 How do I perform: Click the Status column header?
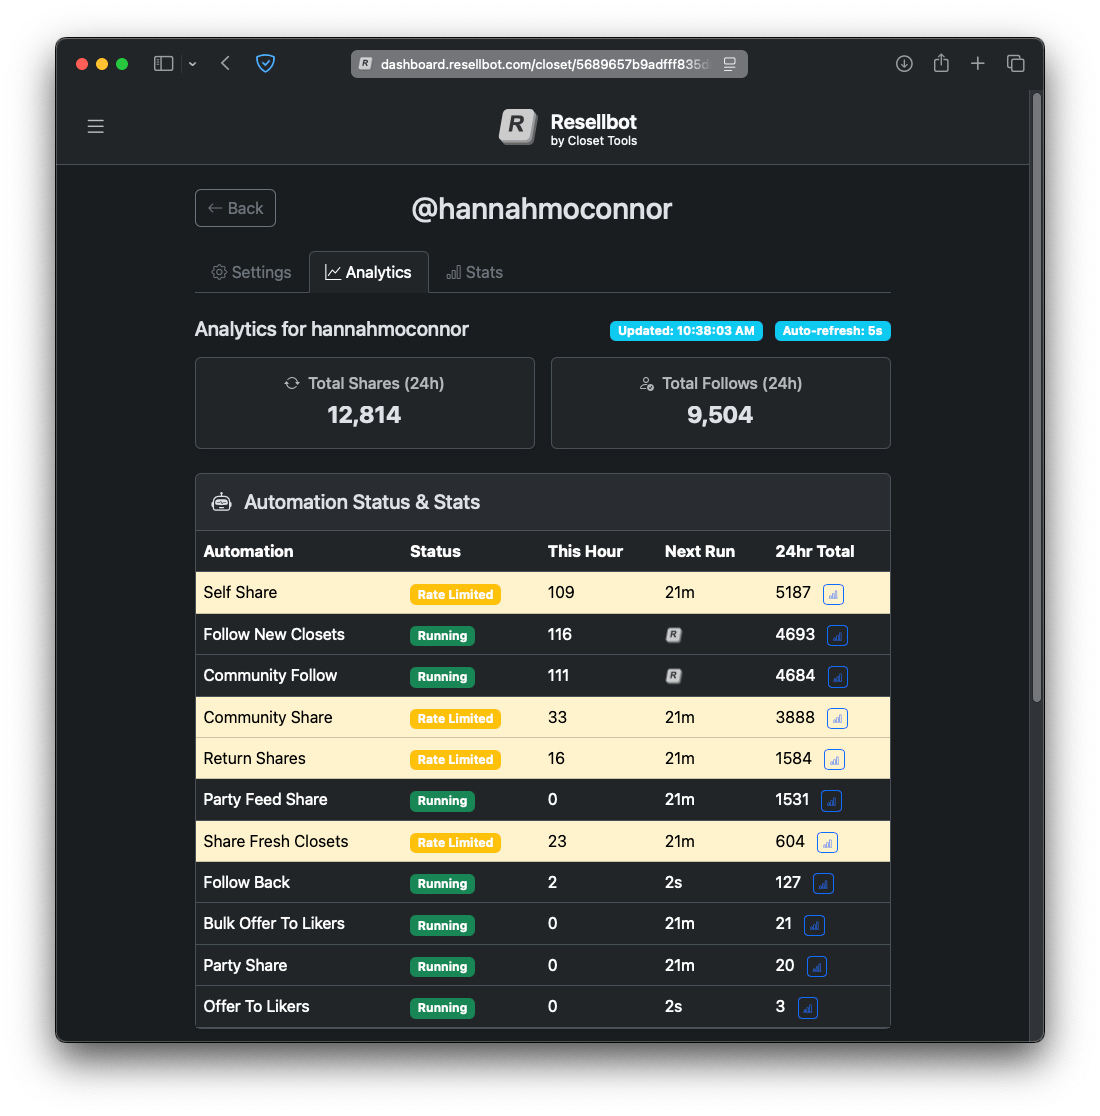[x=435, y=552]
